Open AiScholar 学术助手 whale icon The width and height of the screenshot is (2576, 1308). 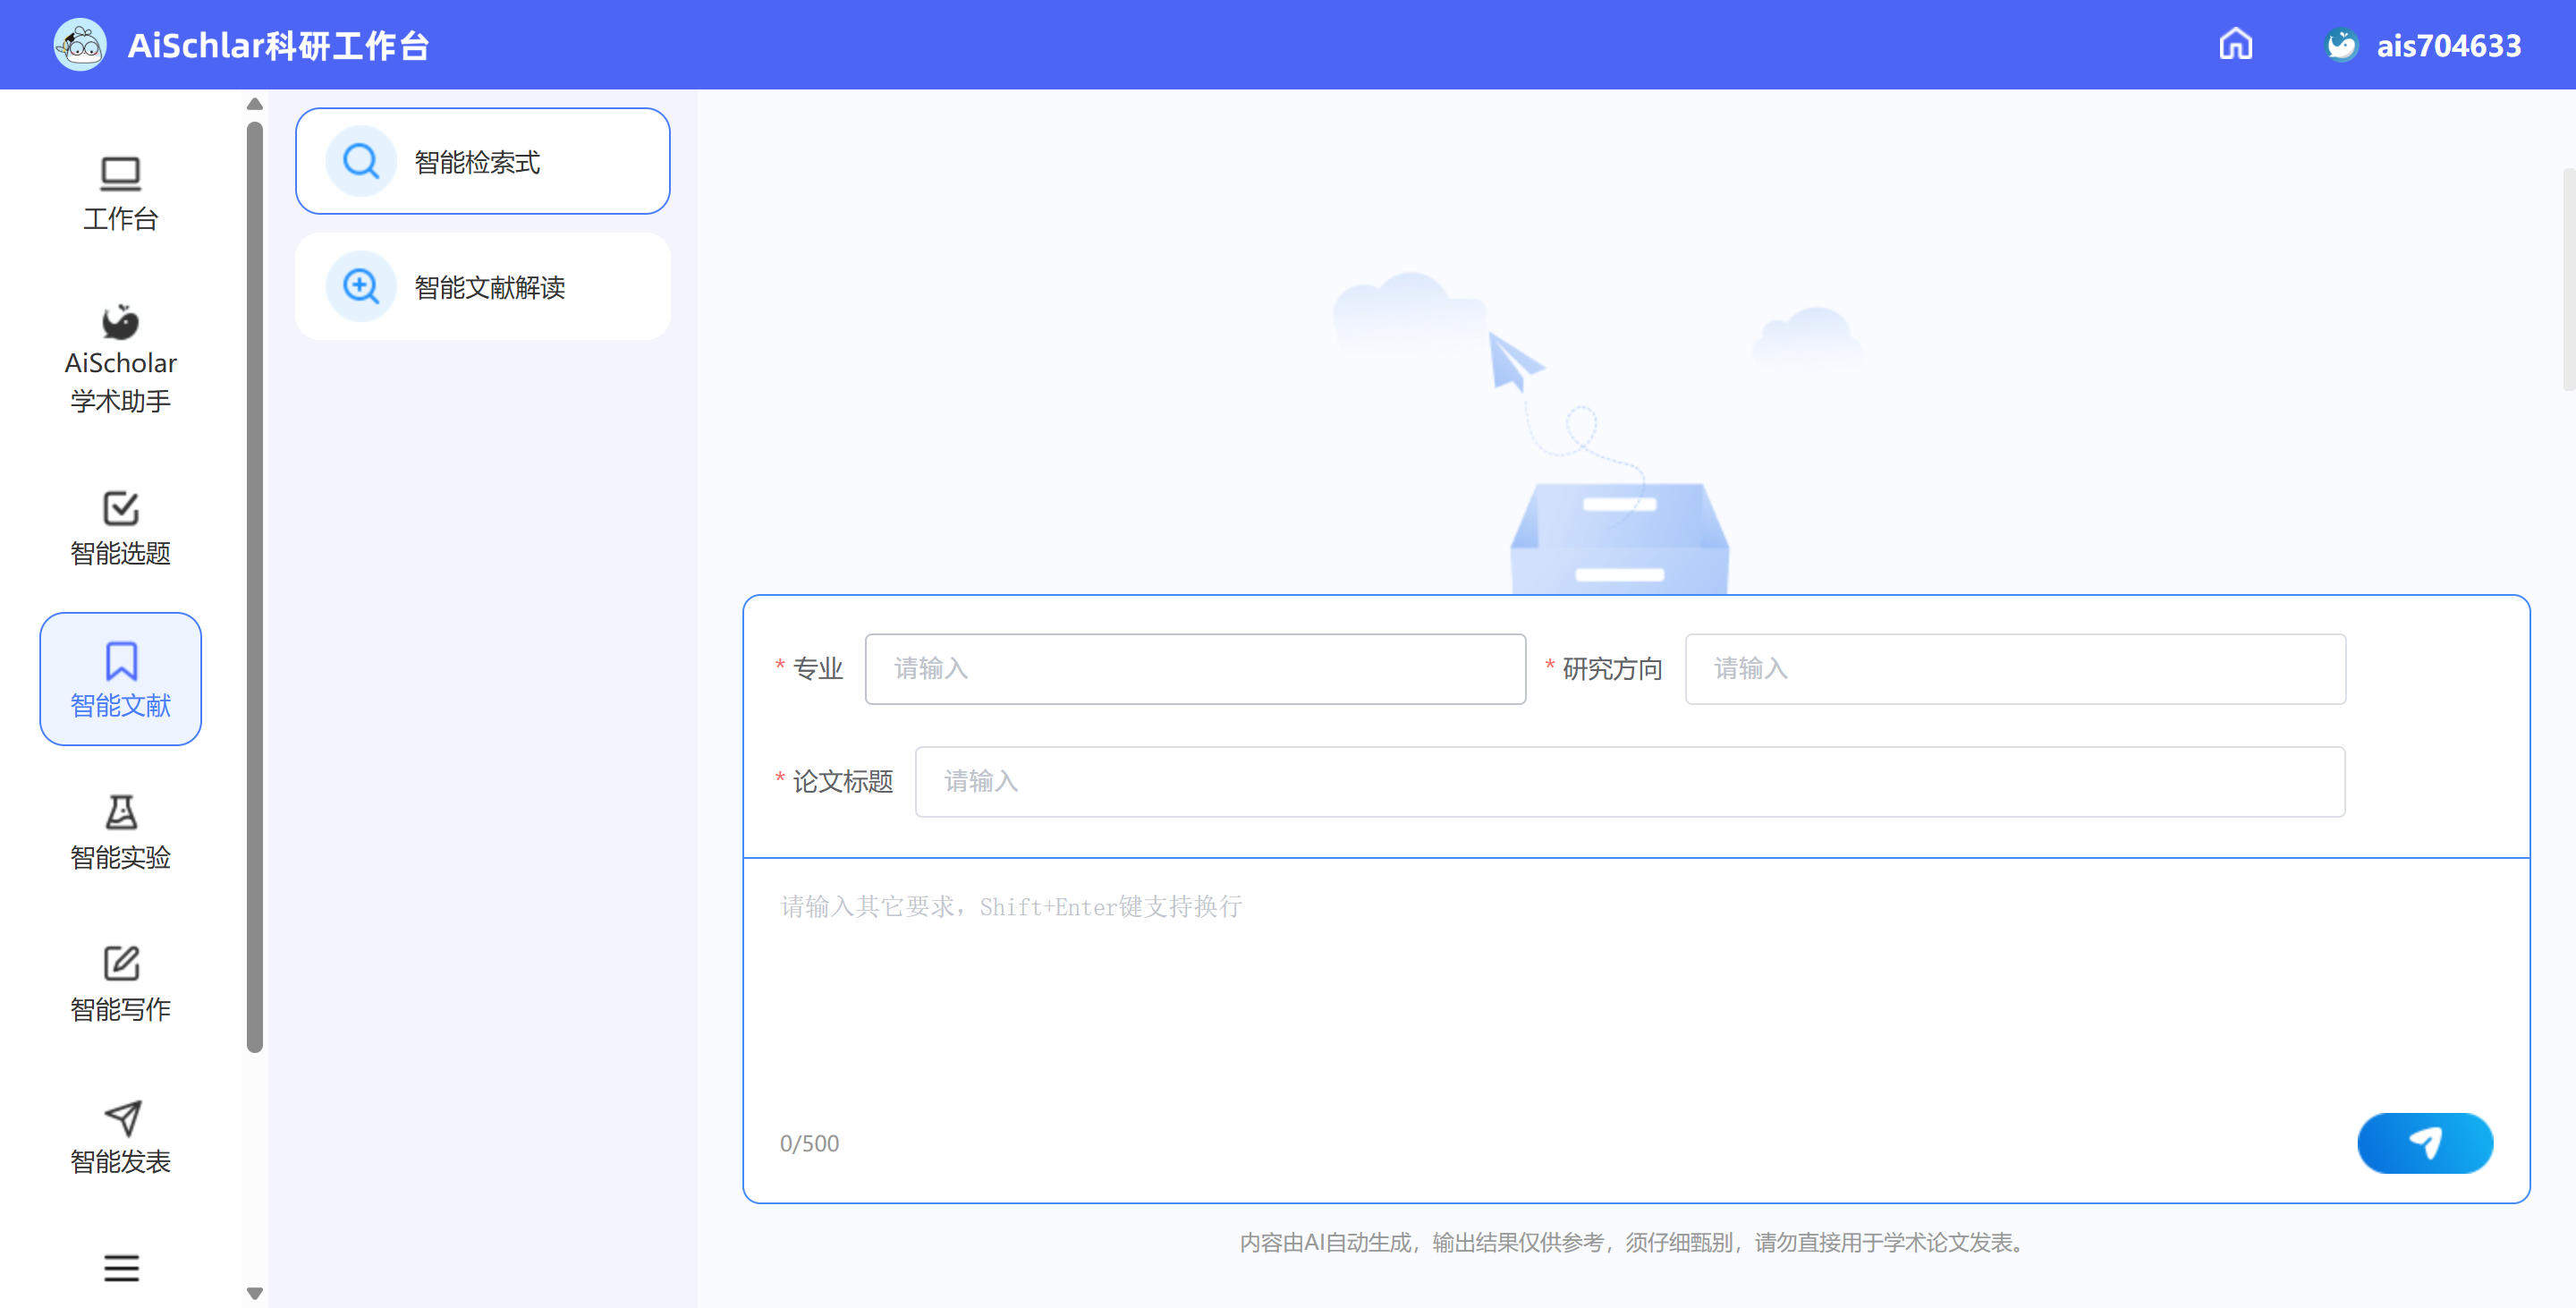click(120, 321)
